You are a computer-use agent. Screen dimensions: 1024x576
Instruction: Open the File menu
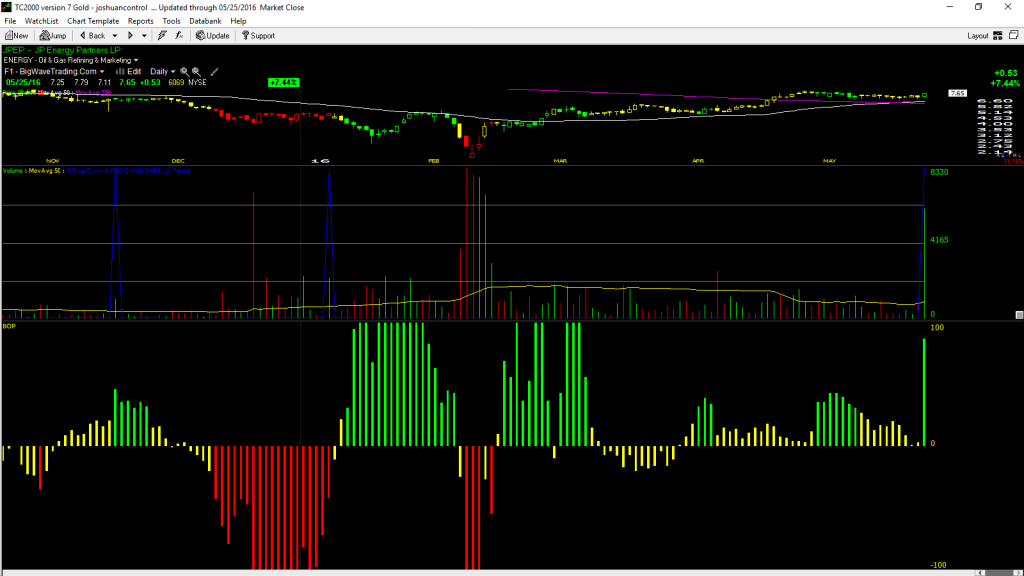point(10,21)
